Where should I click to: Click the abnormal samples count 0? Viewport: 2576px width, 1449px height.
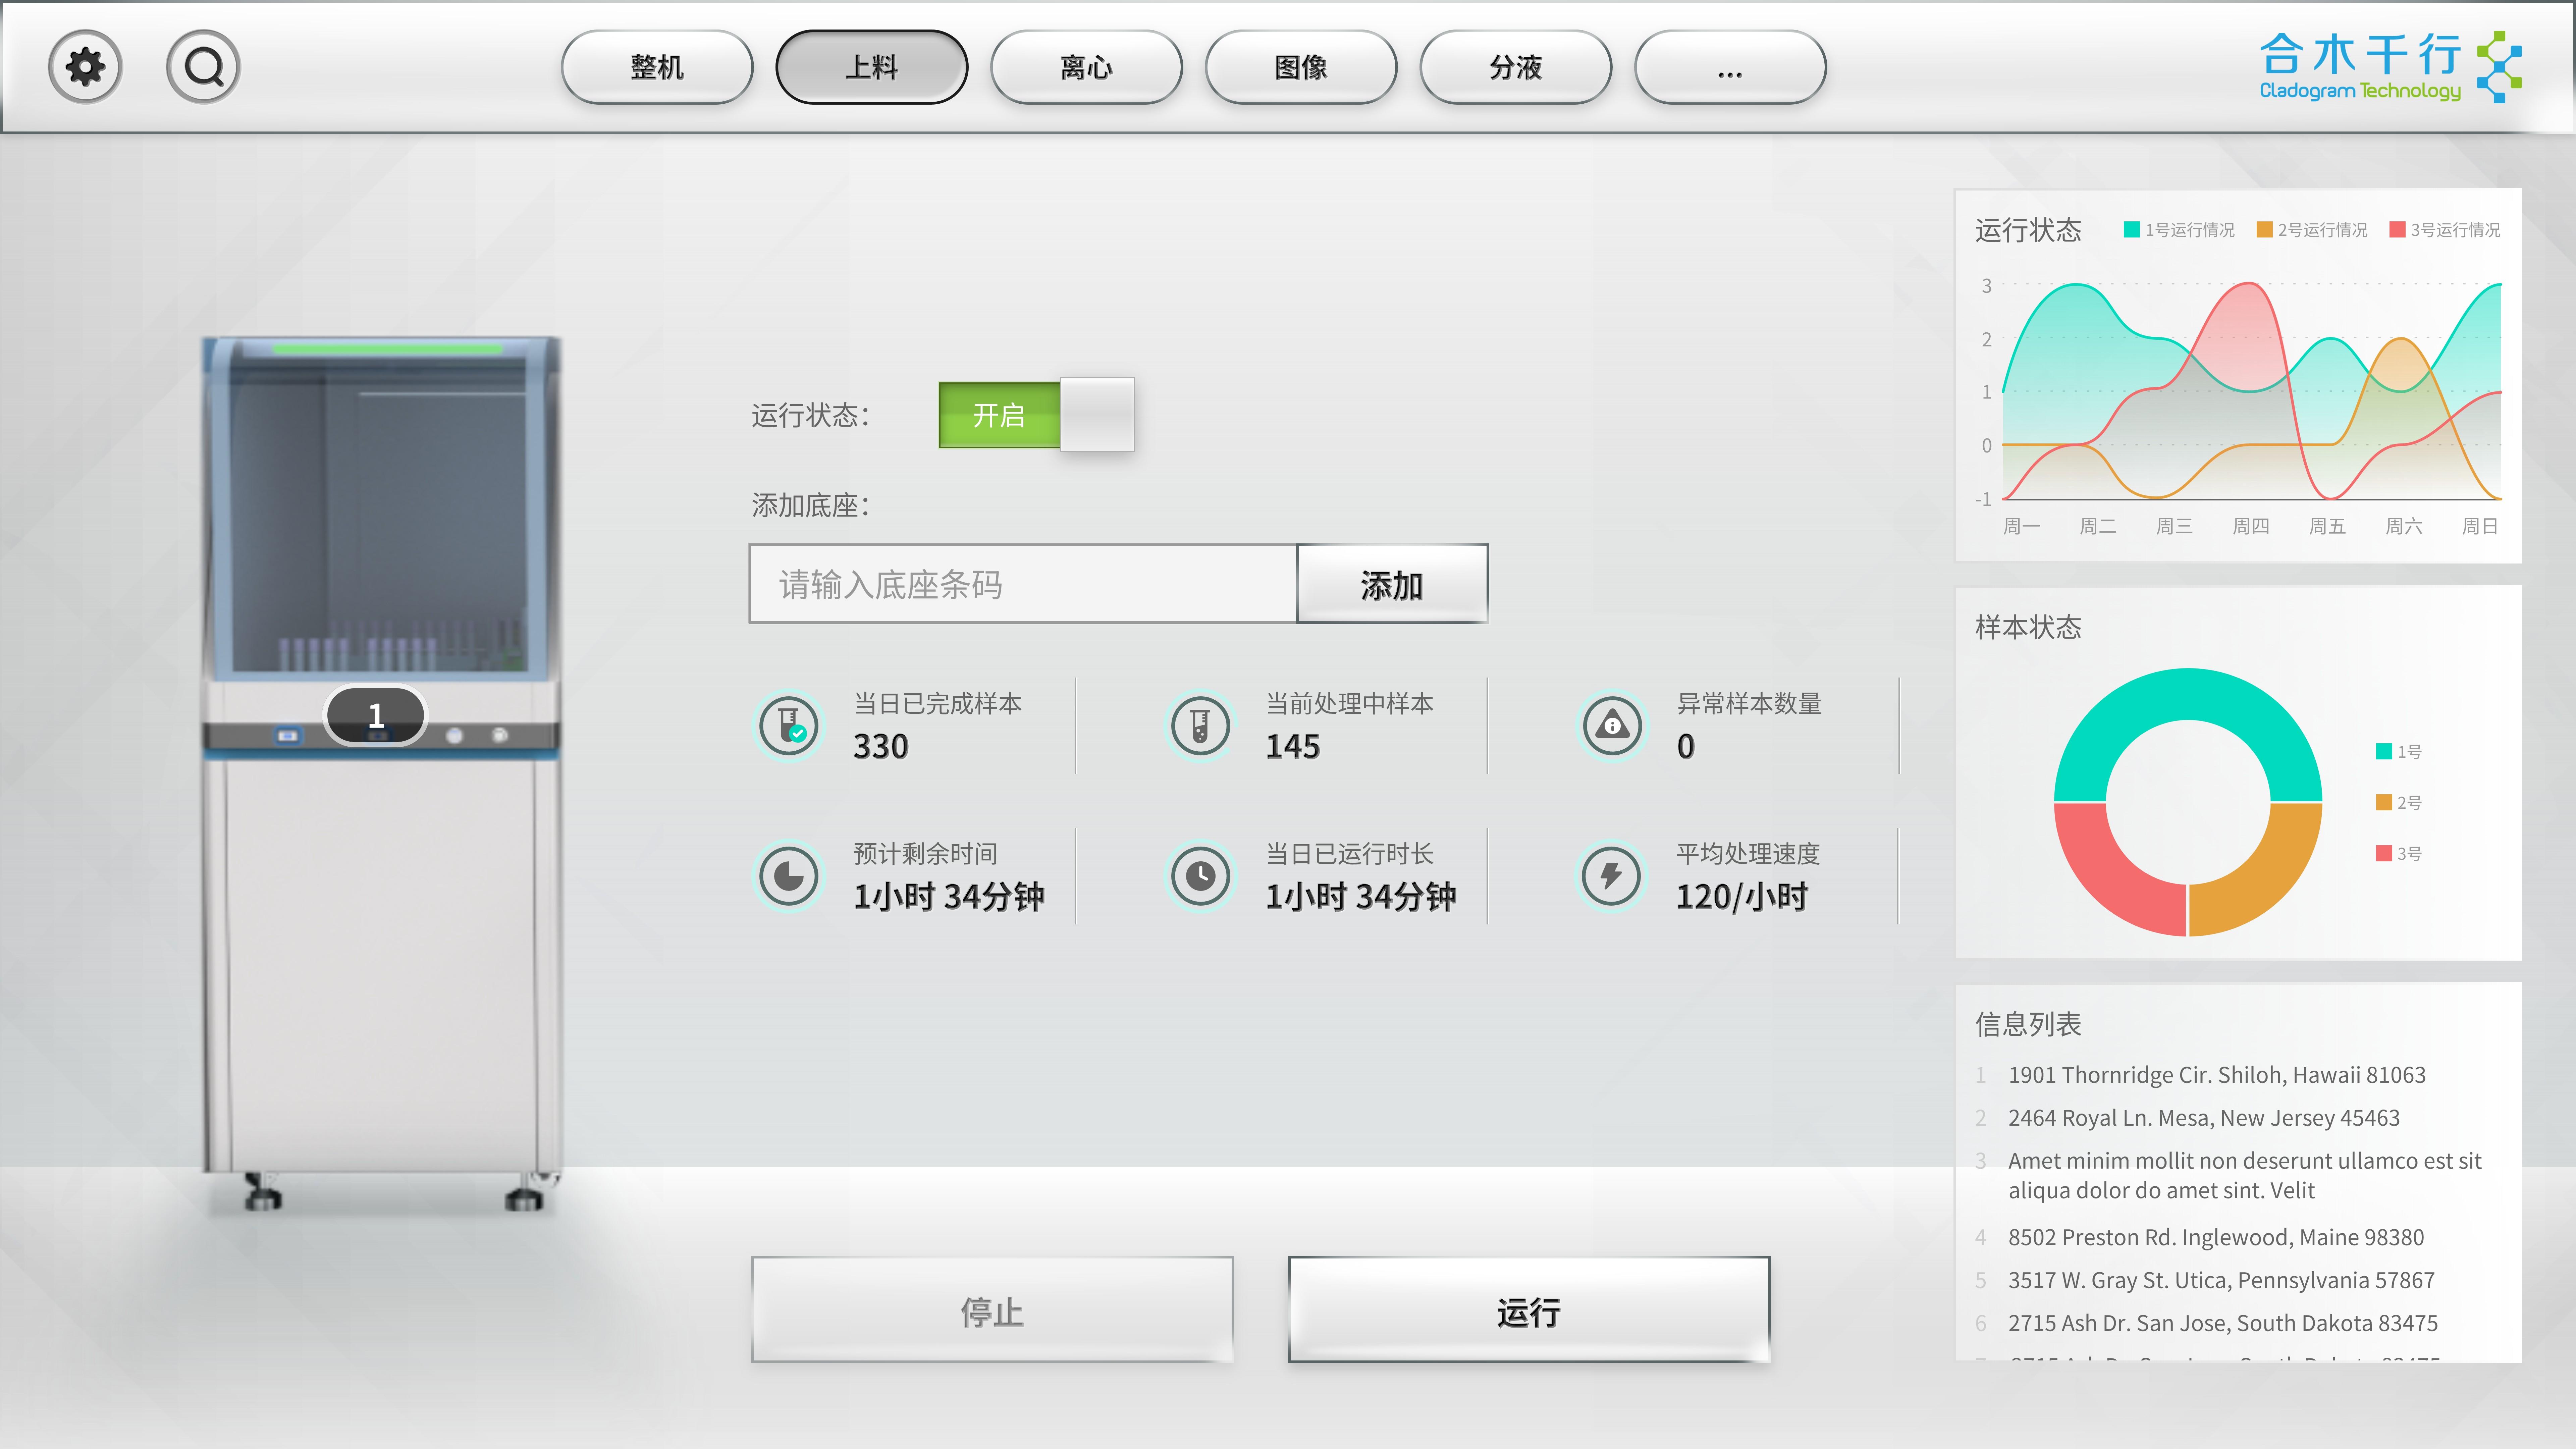1686,747
